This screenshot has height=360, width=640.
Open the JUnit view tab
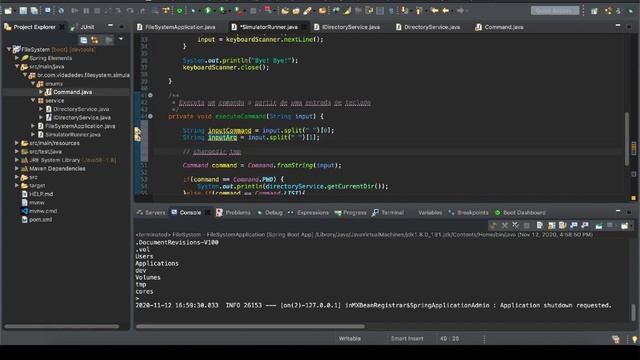coord(83,27)
